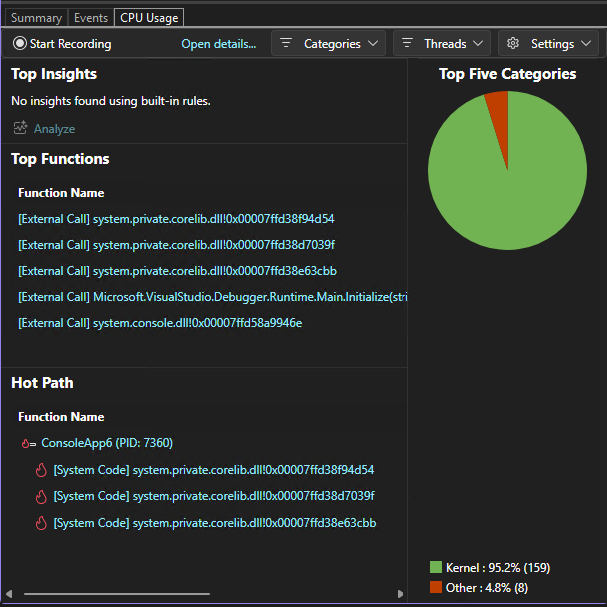
Task: Click the green Kernel legend swatch
Action: pyautogui.click(x=435, y=567)
